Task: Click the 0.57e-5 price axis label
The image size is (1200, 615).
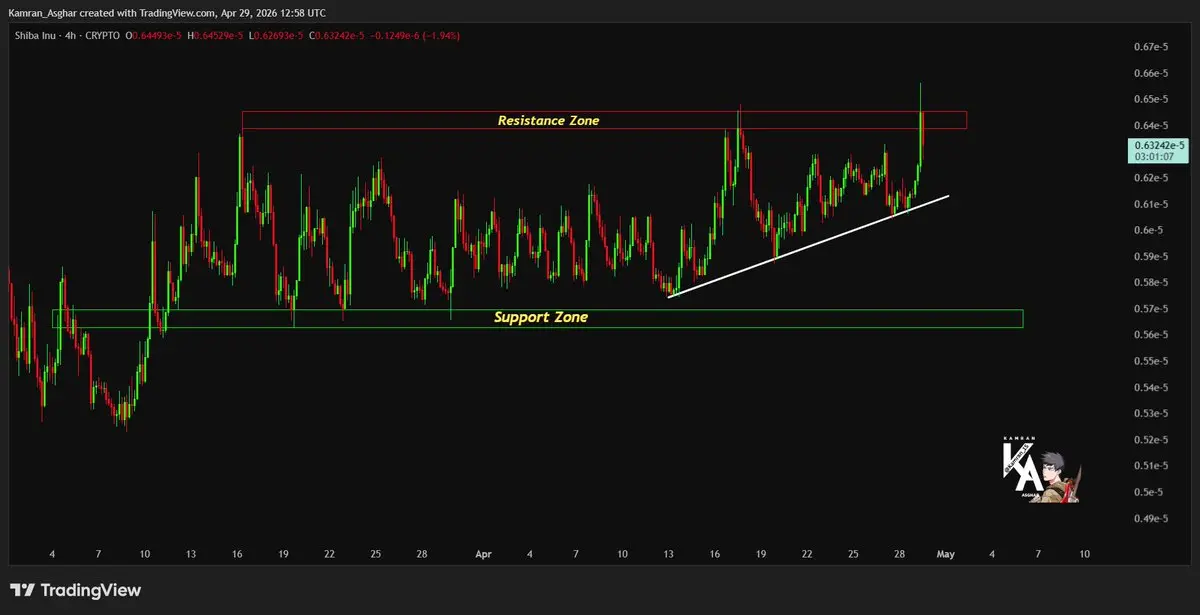Action: click(x=1153, y=309)
